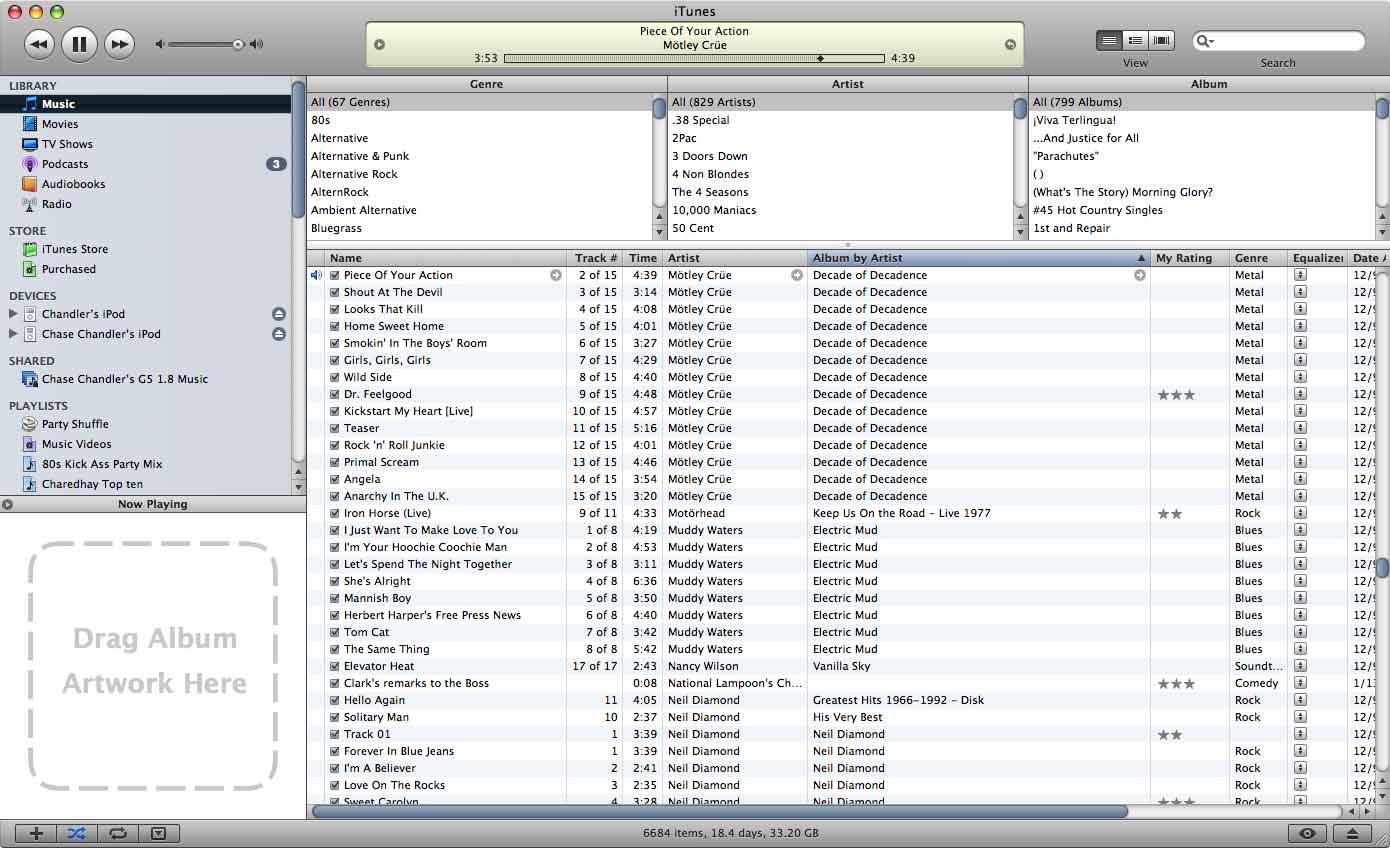Set rating stars for Dr. Feelgood
Viewport: 1390px width, 848px height.
tap(1176, 394)
